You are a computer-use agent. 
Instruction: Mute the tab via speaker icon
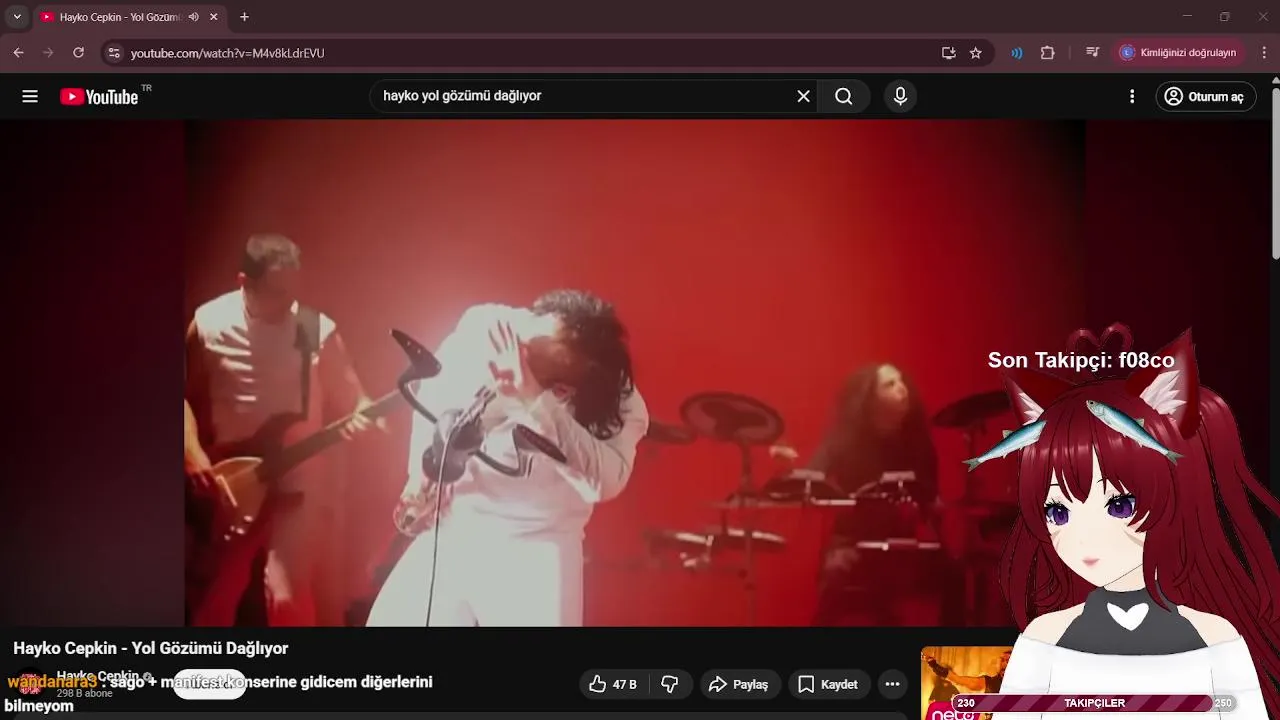[193, 17]
